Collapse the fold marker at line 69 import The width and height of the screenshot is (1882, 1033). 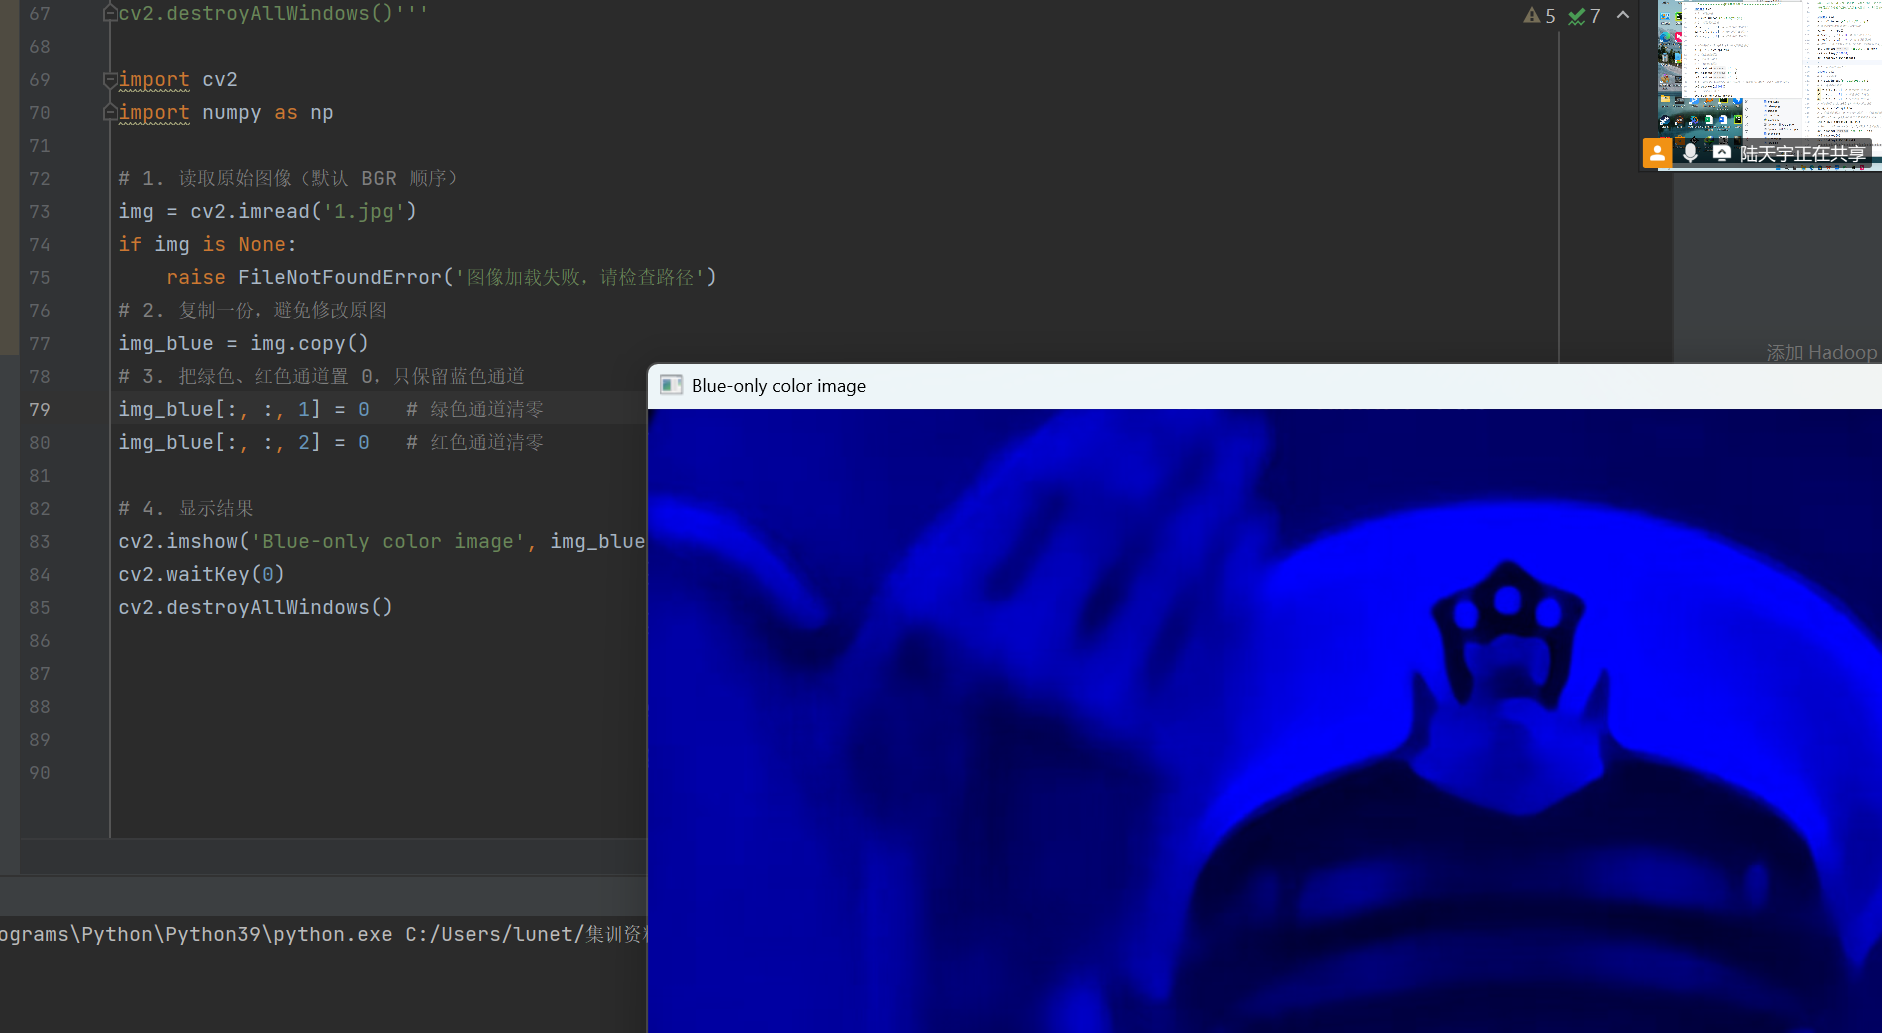[x=110, y=79]
